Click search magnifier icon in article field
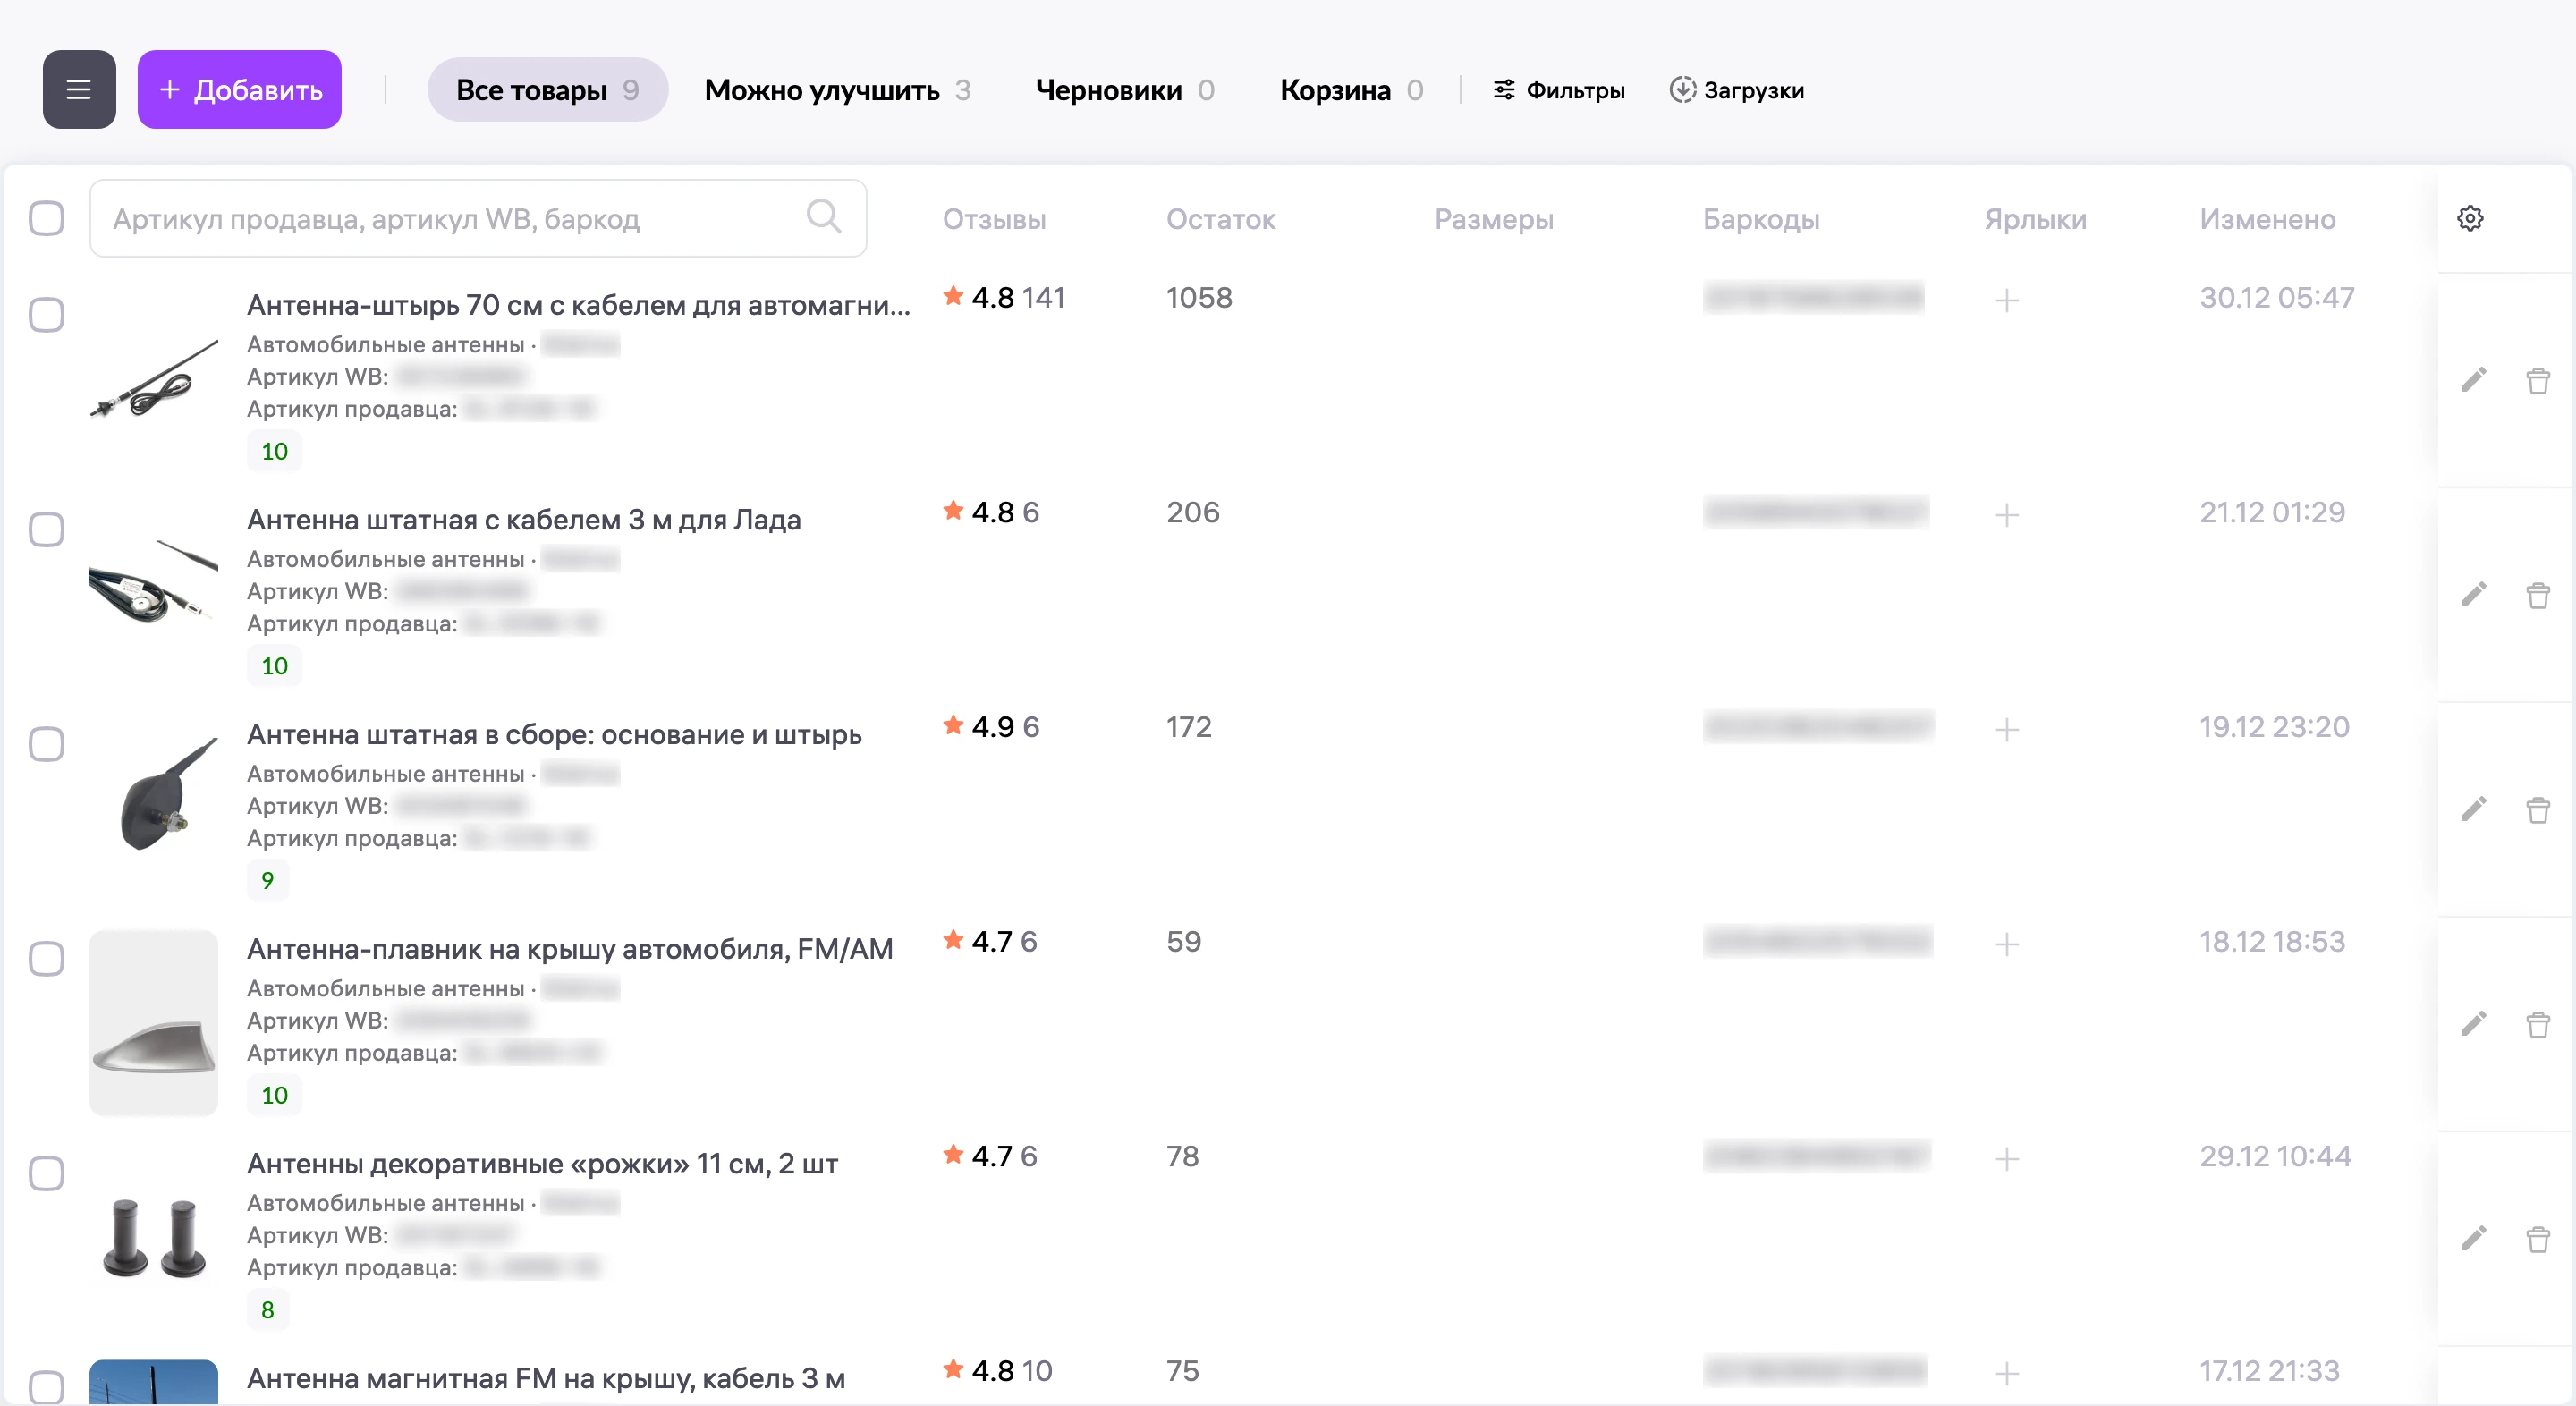The width and height of the screenshot is (2576, 1406). (x=824, y=217)
